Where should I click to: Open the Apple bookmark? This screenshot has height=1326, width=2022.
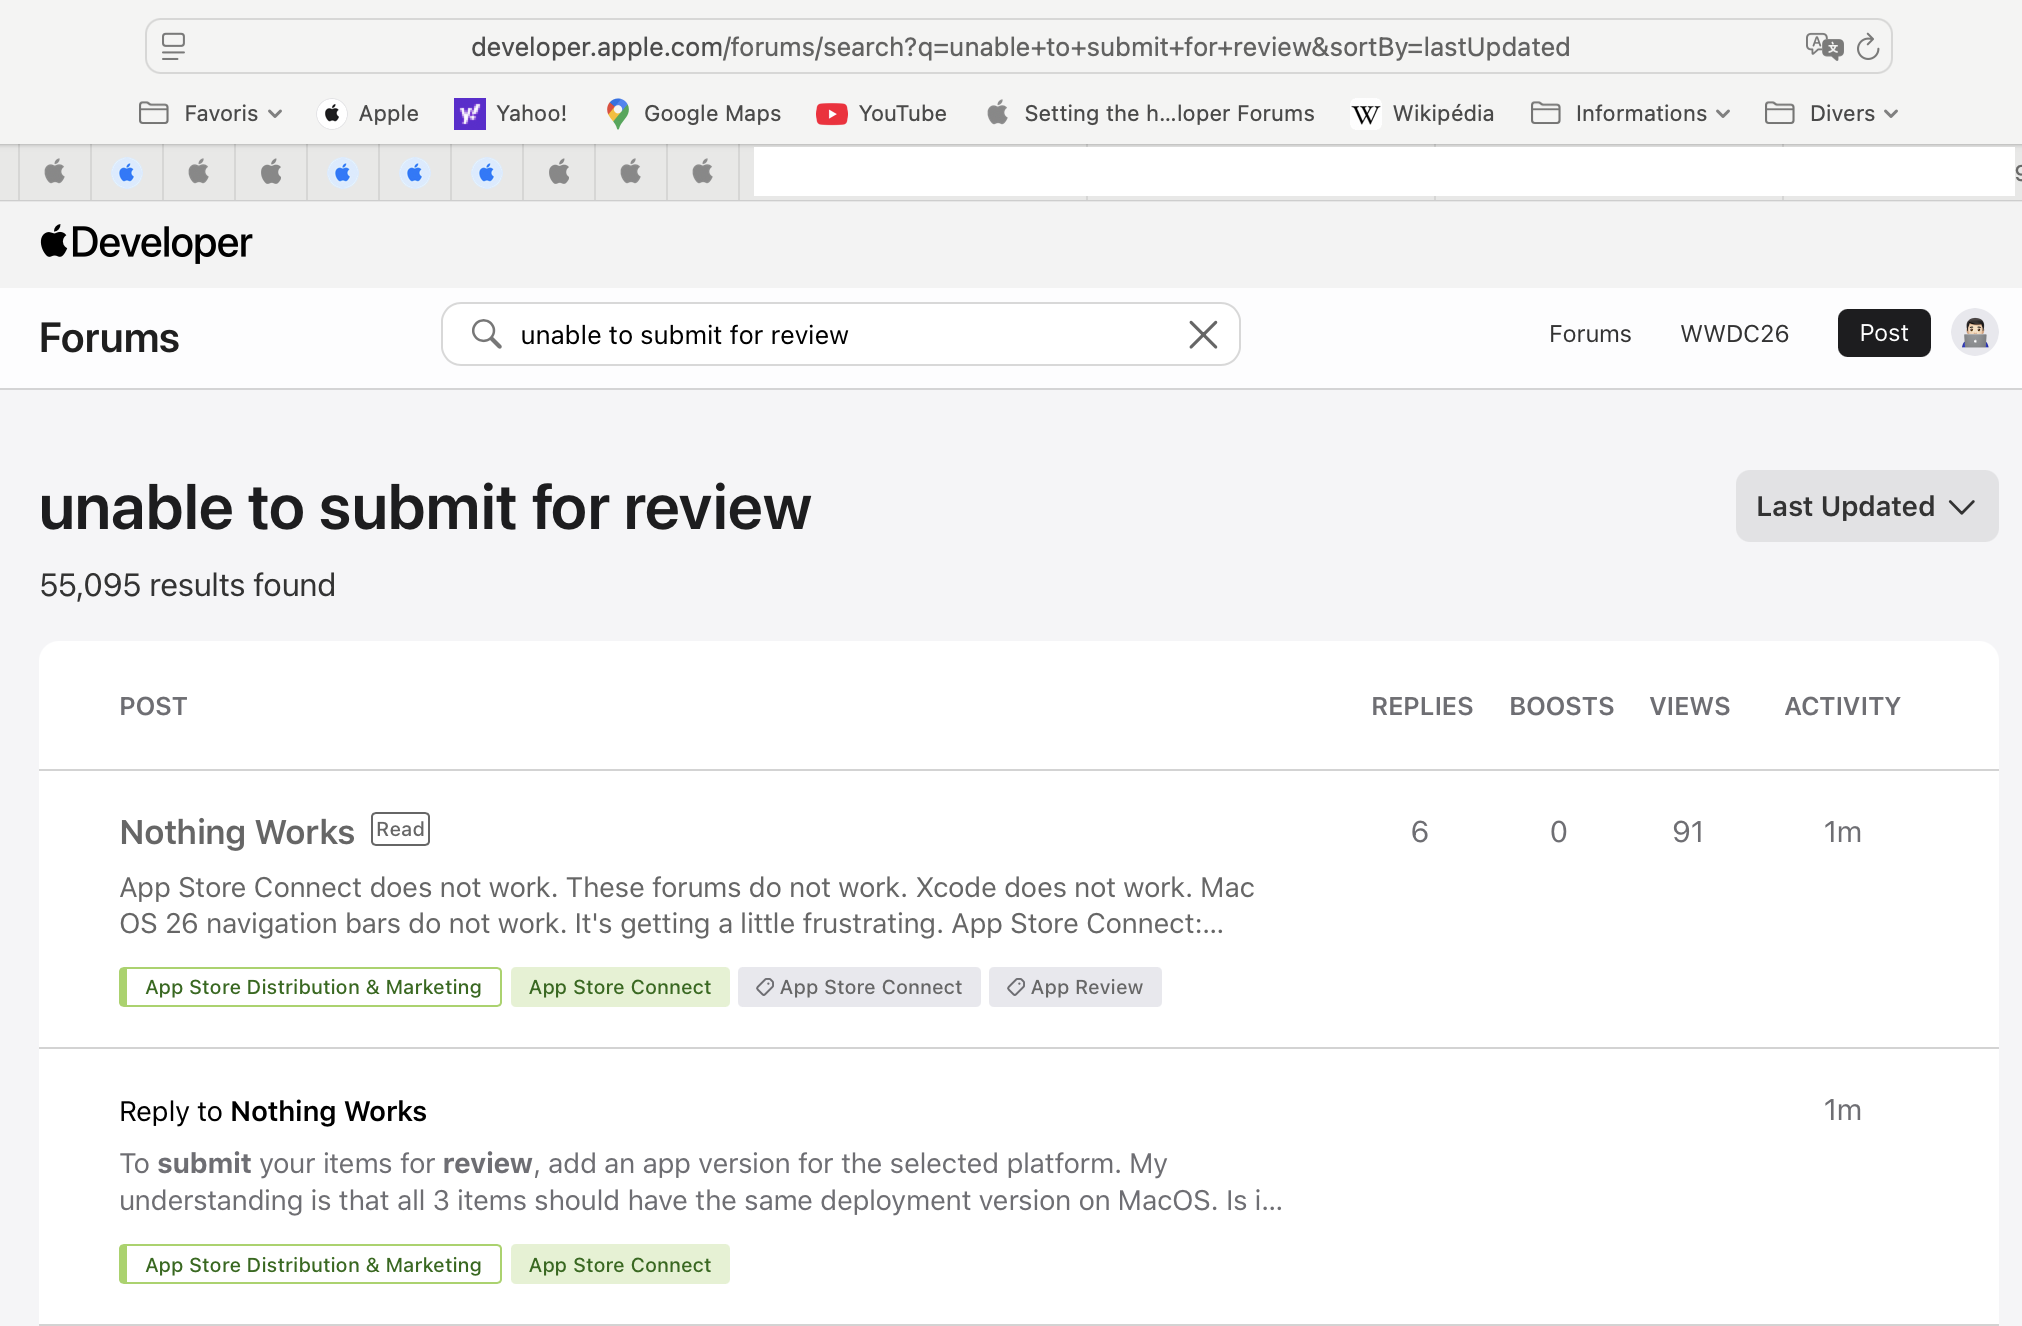point(369,113)
